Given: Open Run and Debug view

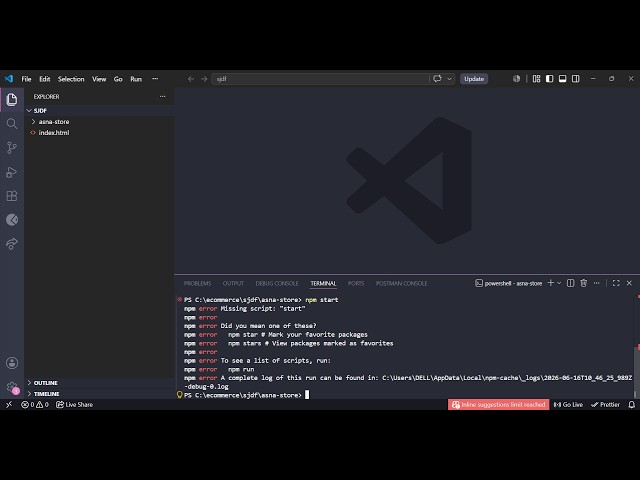Looking at the screenshot, I should click(12, 172).
